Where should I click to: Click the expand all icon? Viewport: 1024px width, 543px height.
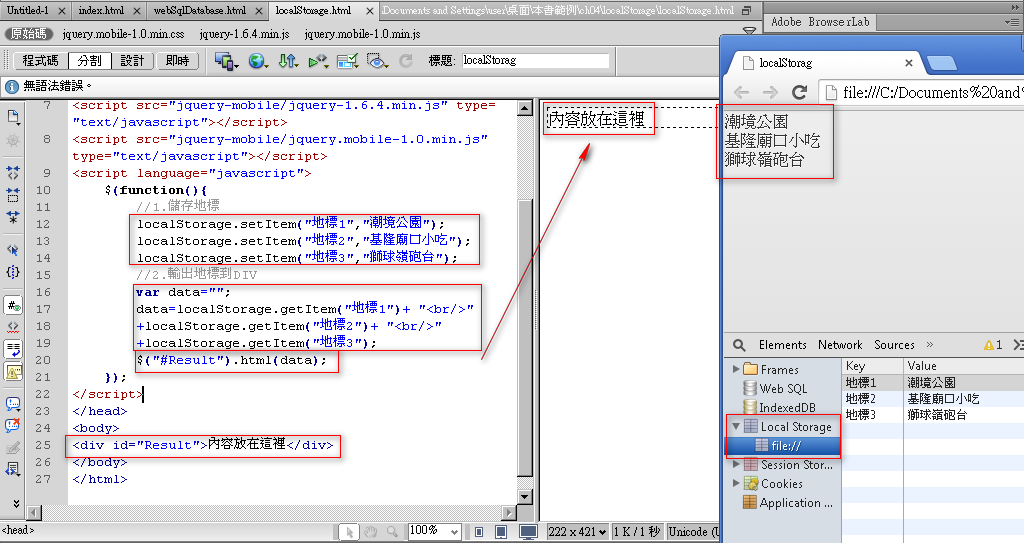tap(13, 217)
